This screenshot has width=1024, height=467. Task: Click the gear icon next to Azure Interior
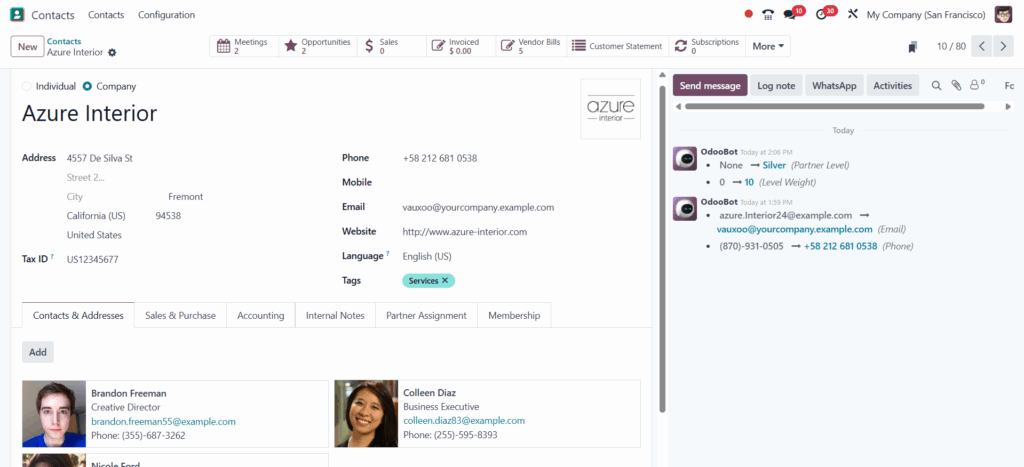[112, 52]
